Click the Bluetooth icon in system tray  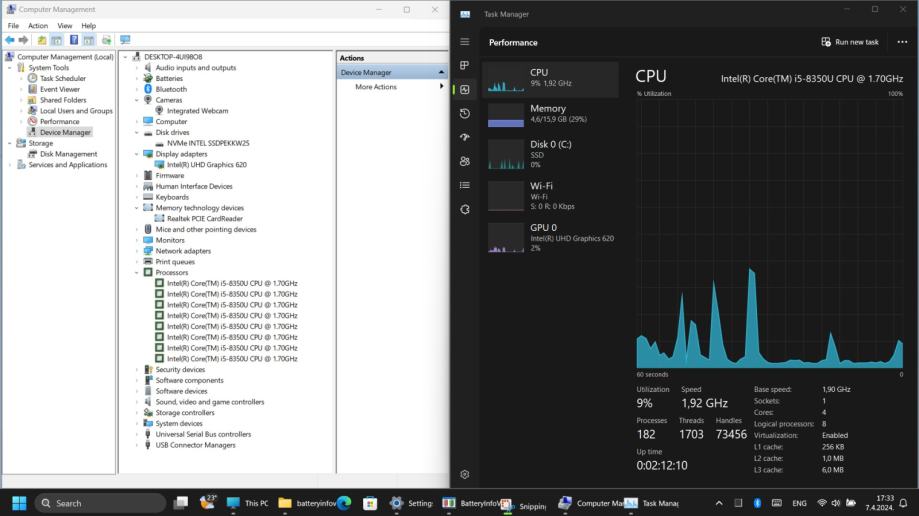tap(757, 503)
